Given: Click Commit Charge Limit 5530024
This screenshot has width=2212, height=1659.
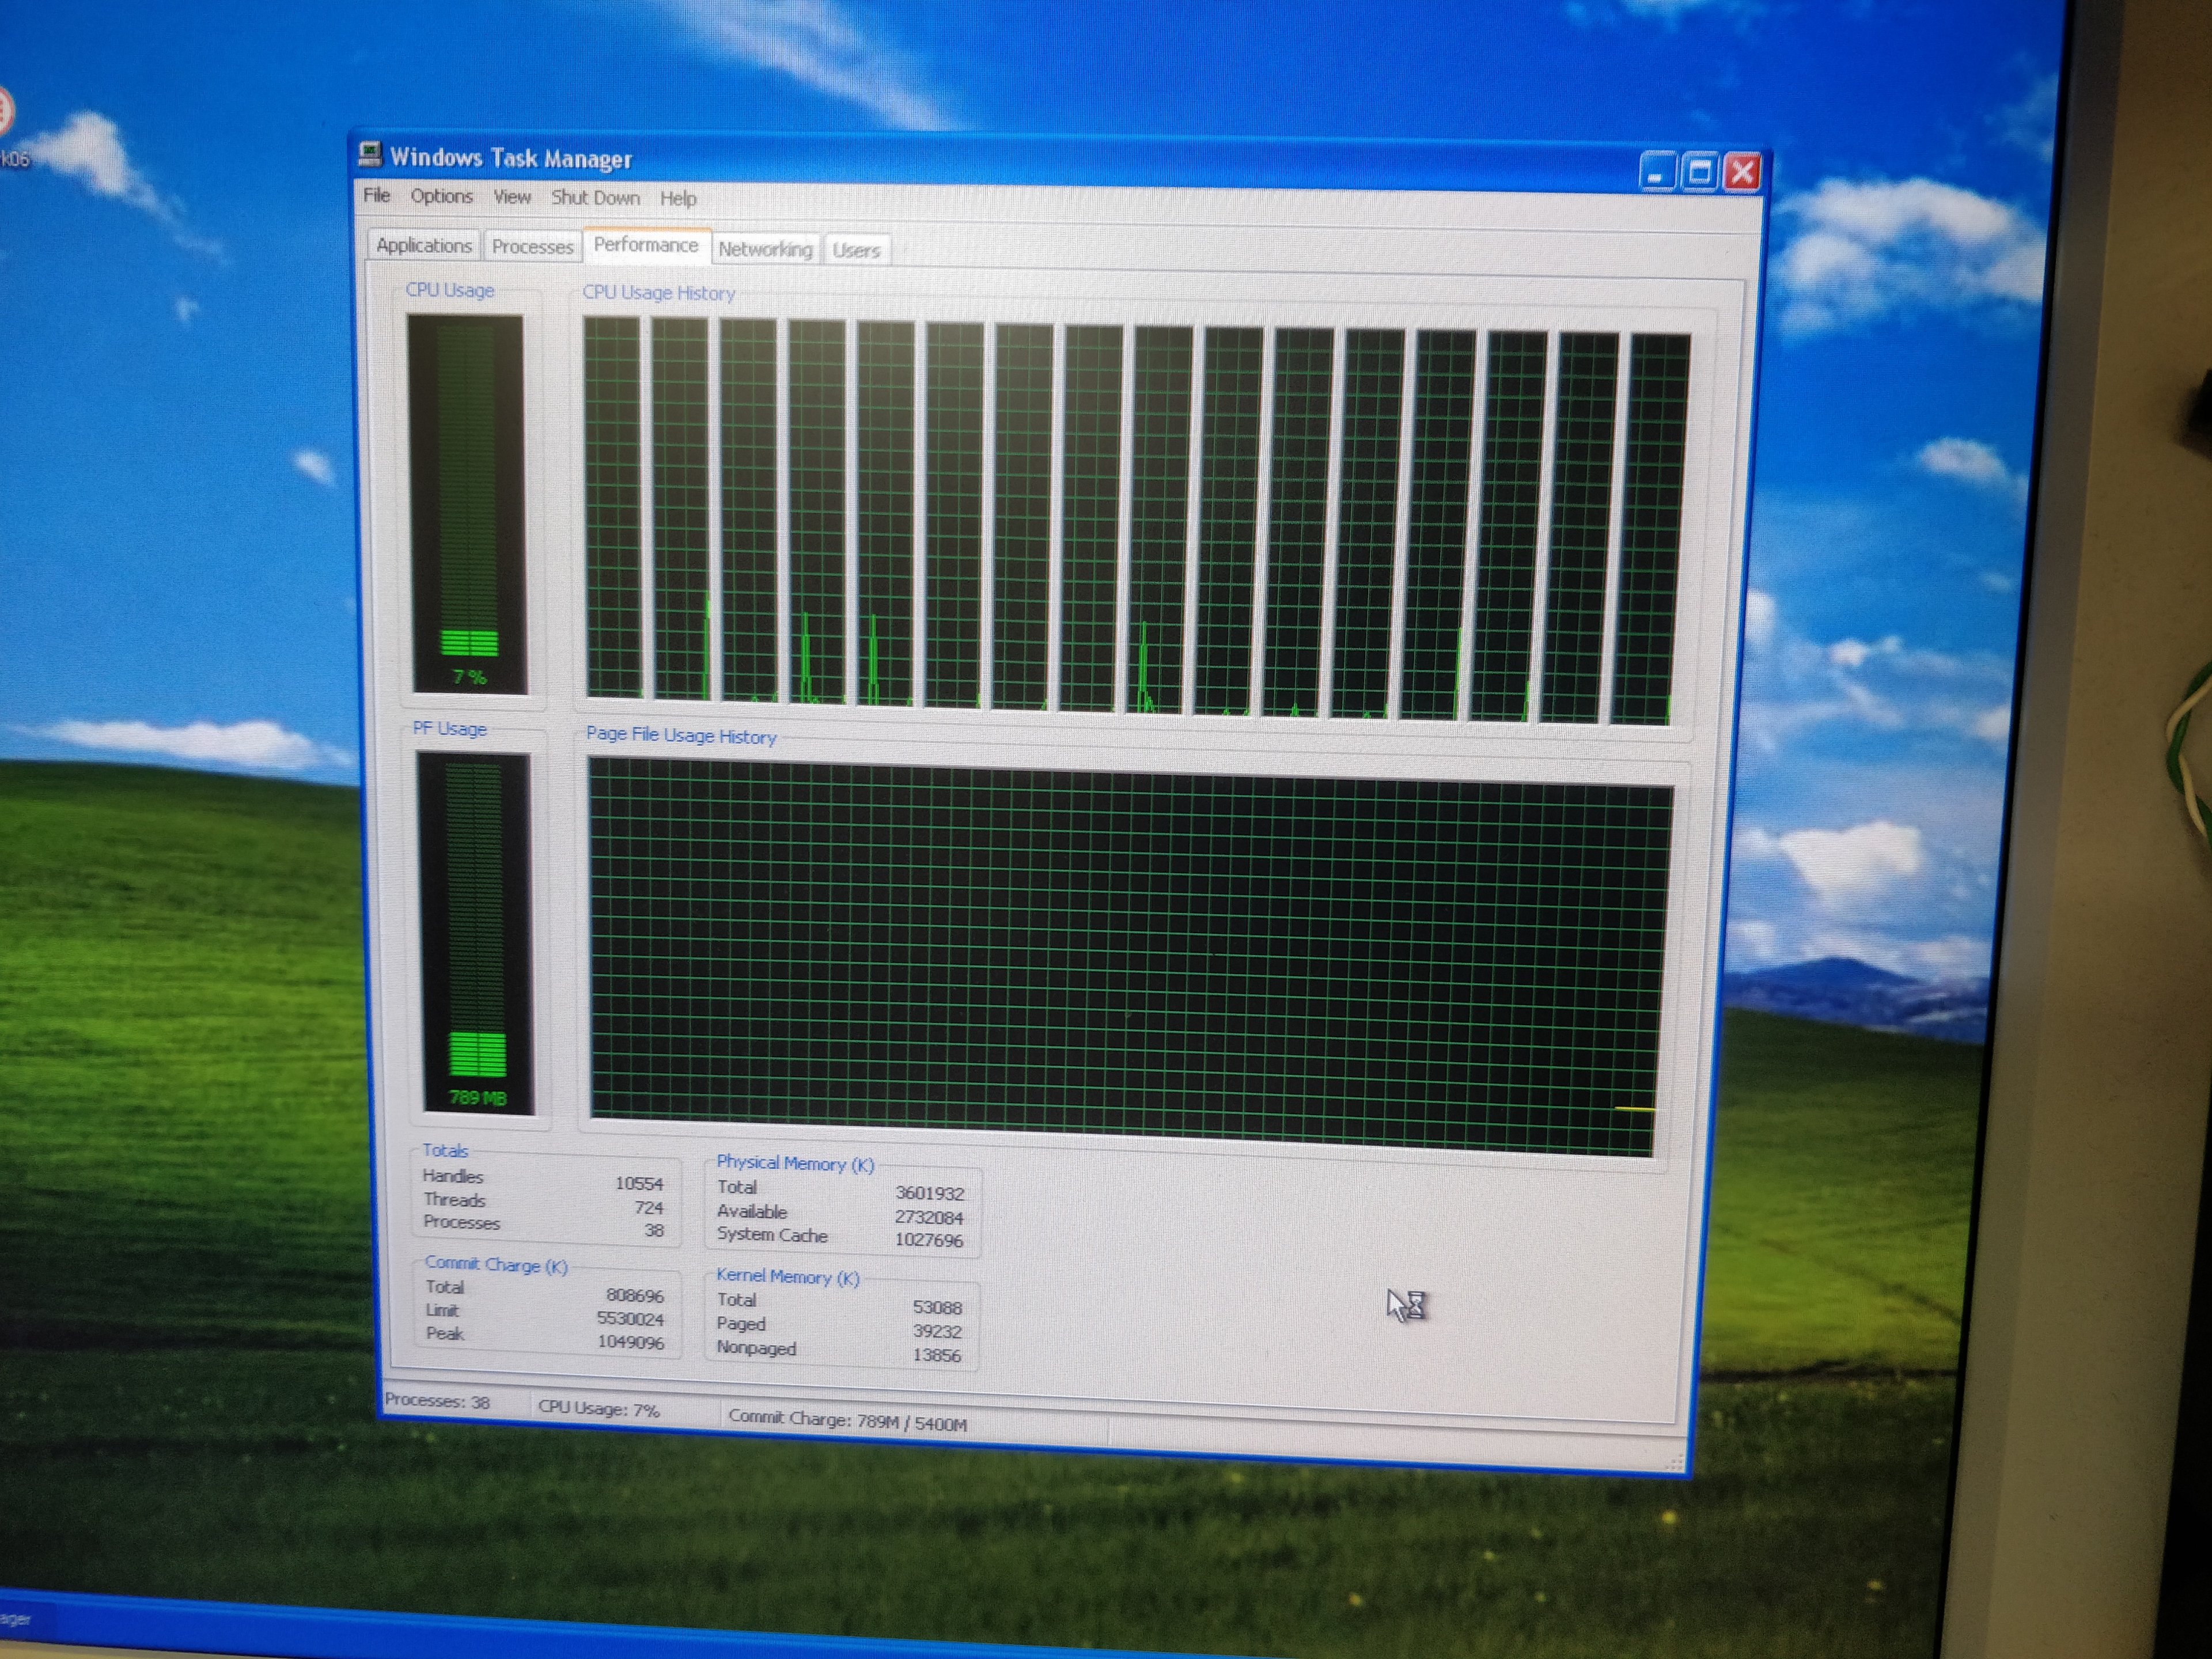Looking at the screenshot, I should [x=630, y=1319].
